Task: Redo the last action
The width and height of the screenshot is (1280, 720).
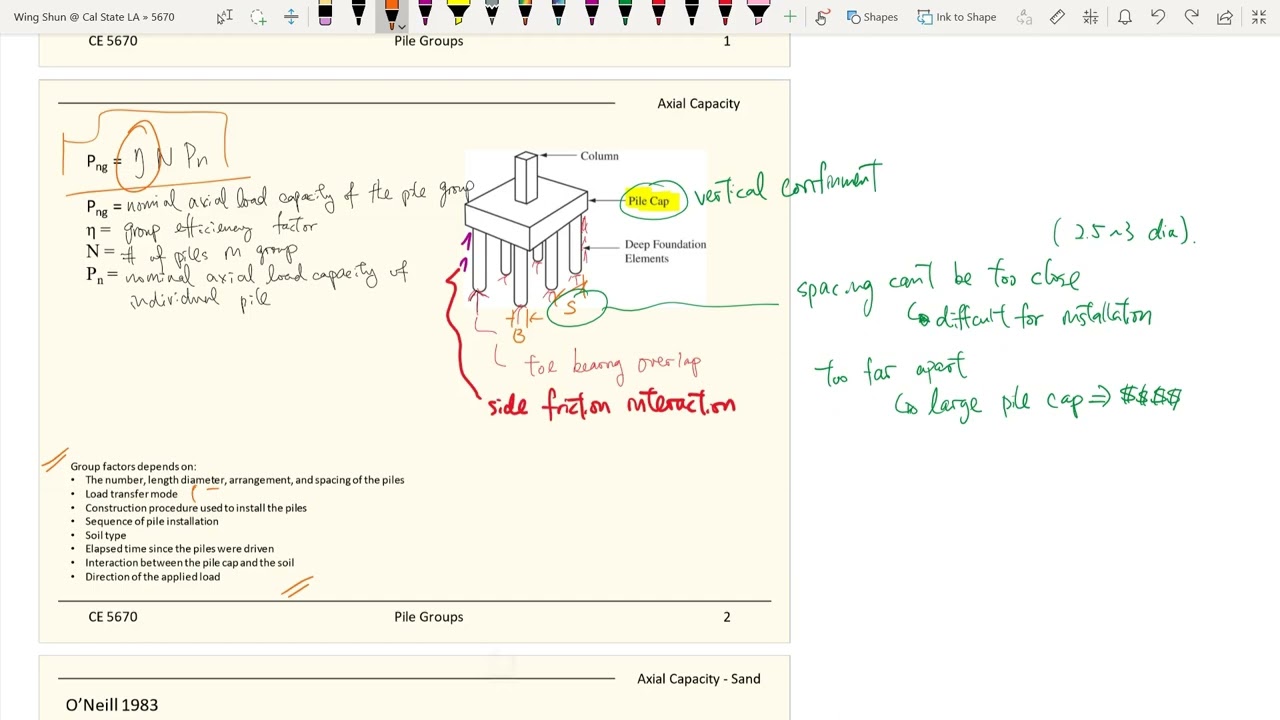Action: (x=1191, y=17)
